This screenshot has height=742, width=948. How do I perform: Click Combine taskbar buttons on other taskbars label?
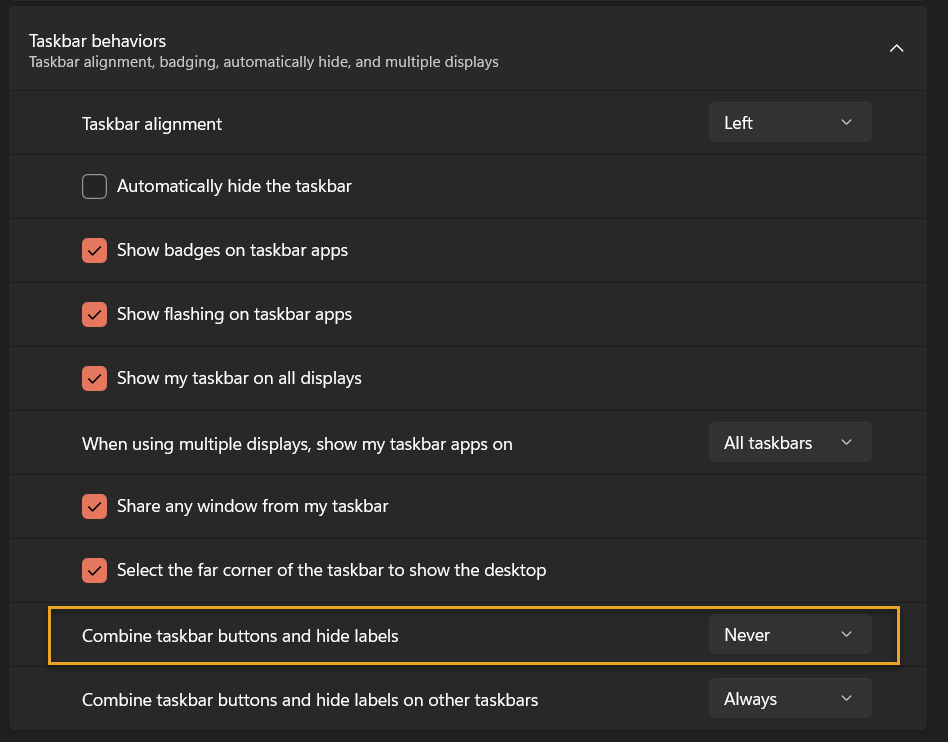pos(310,700)
